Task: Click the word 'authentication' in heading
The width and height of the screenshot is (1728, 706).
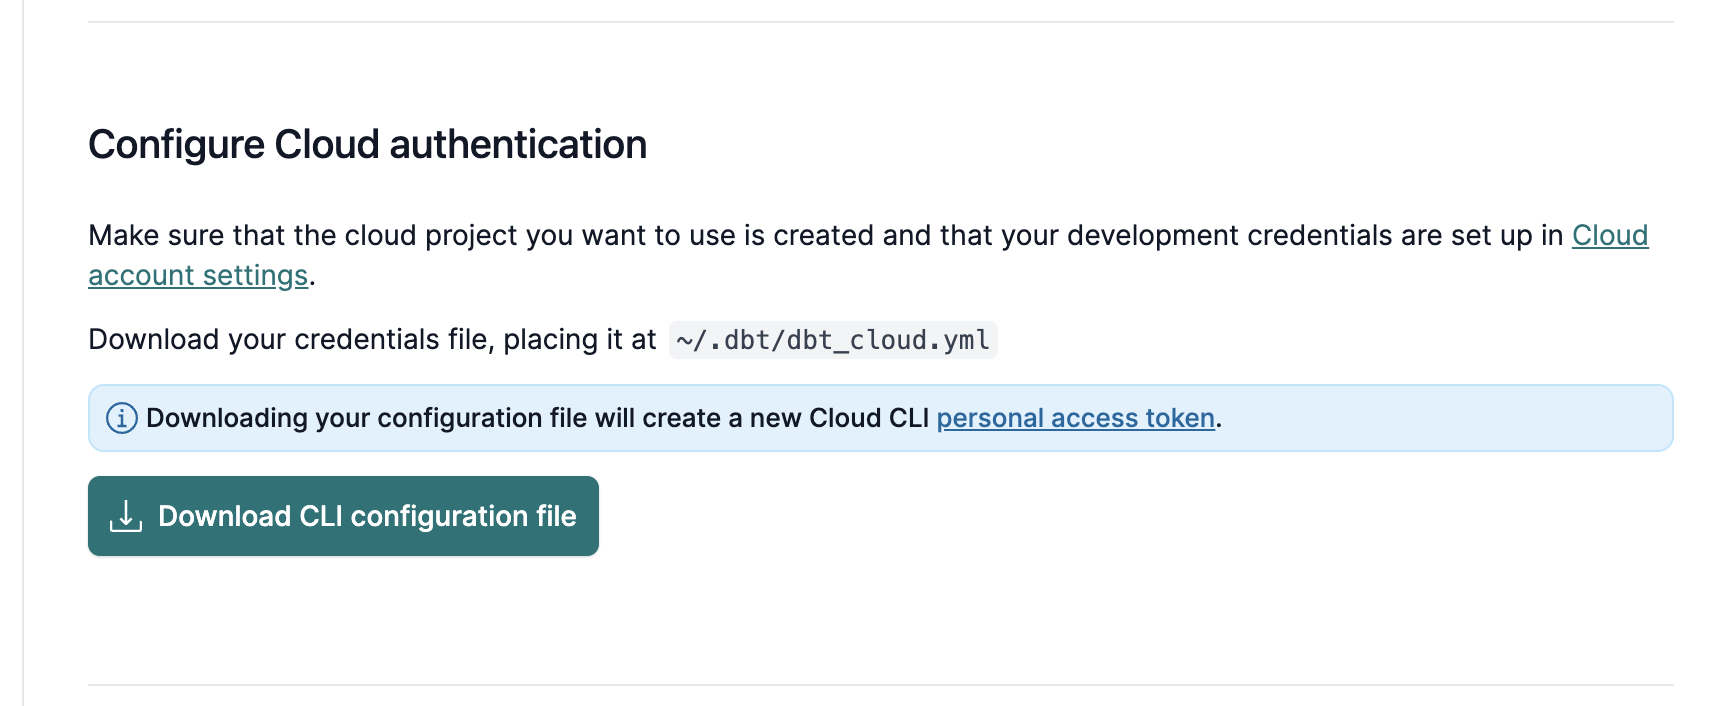Action: [x=518, y=145]
